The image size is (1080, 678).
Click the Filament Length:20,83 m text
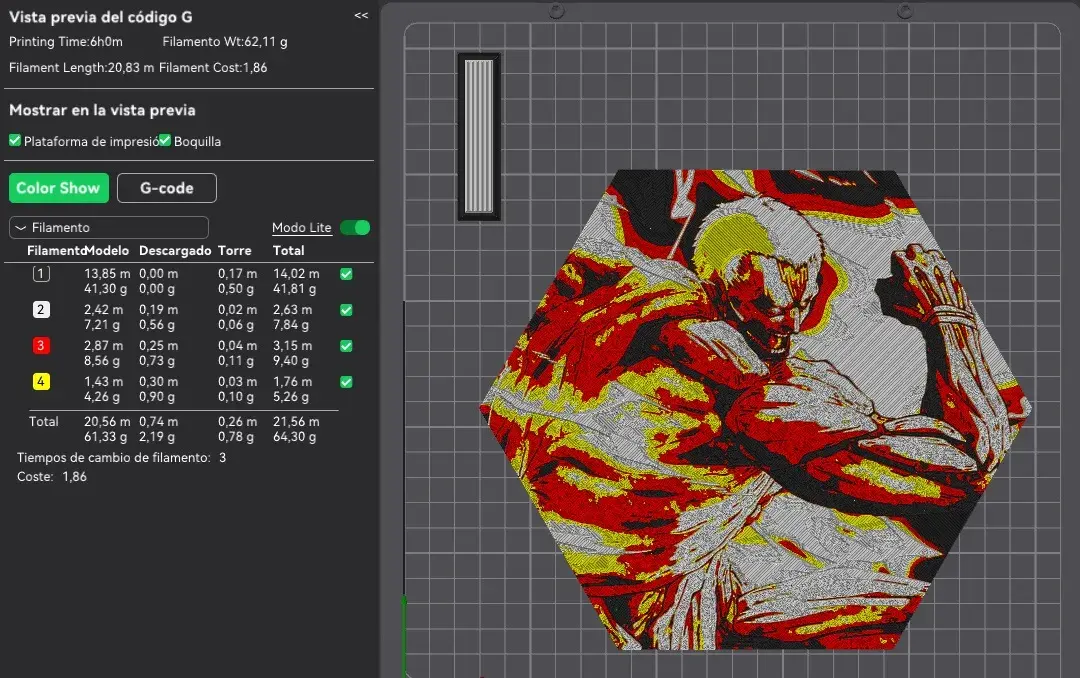pos(81,68)
